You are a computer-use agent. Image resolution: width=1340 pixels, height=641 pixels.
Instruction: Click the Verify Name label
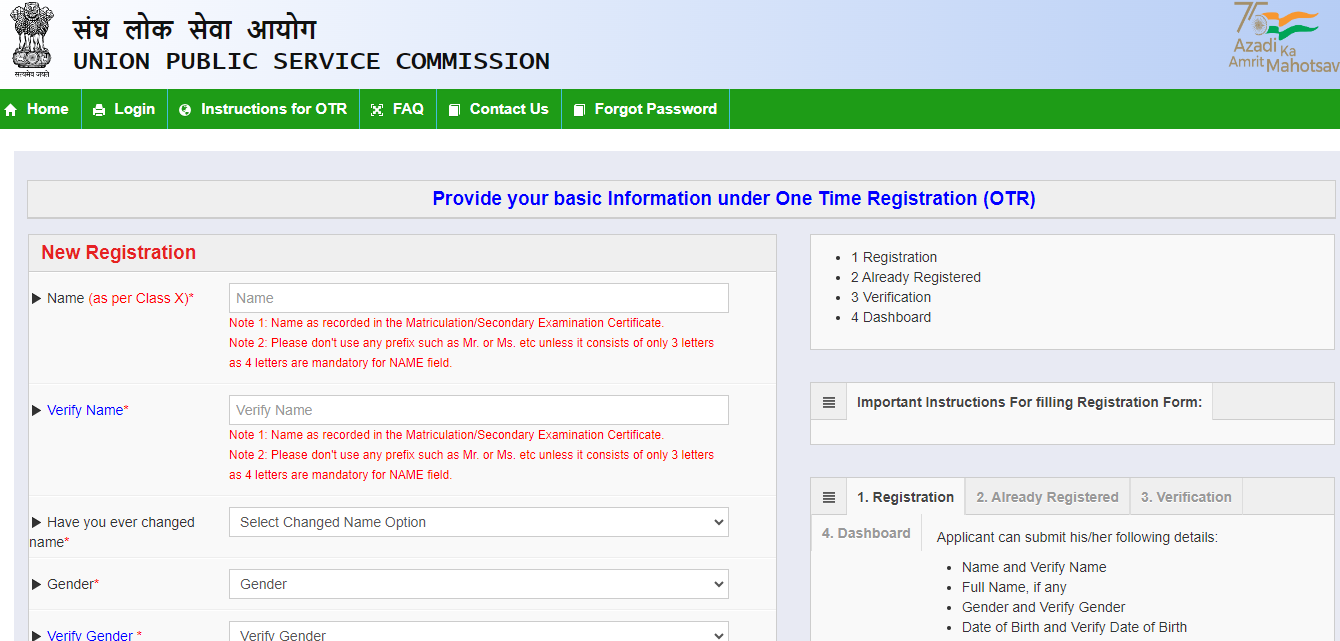87,410
